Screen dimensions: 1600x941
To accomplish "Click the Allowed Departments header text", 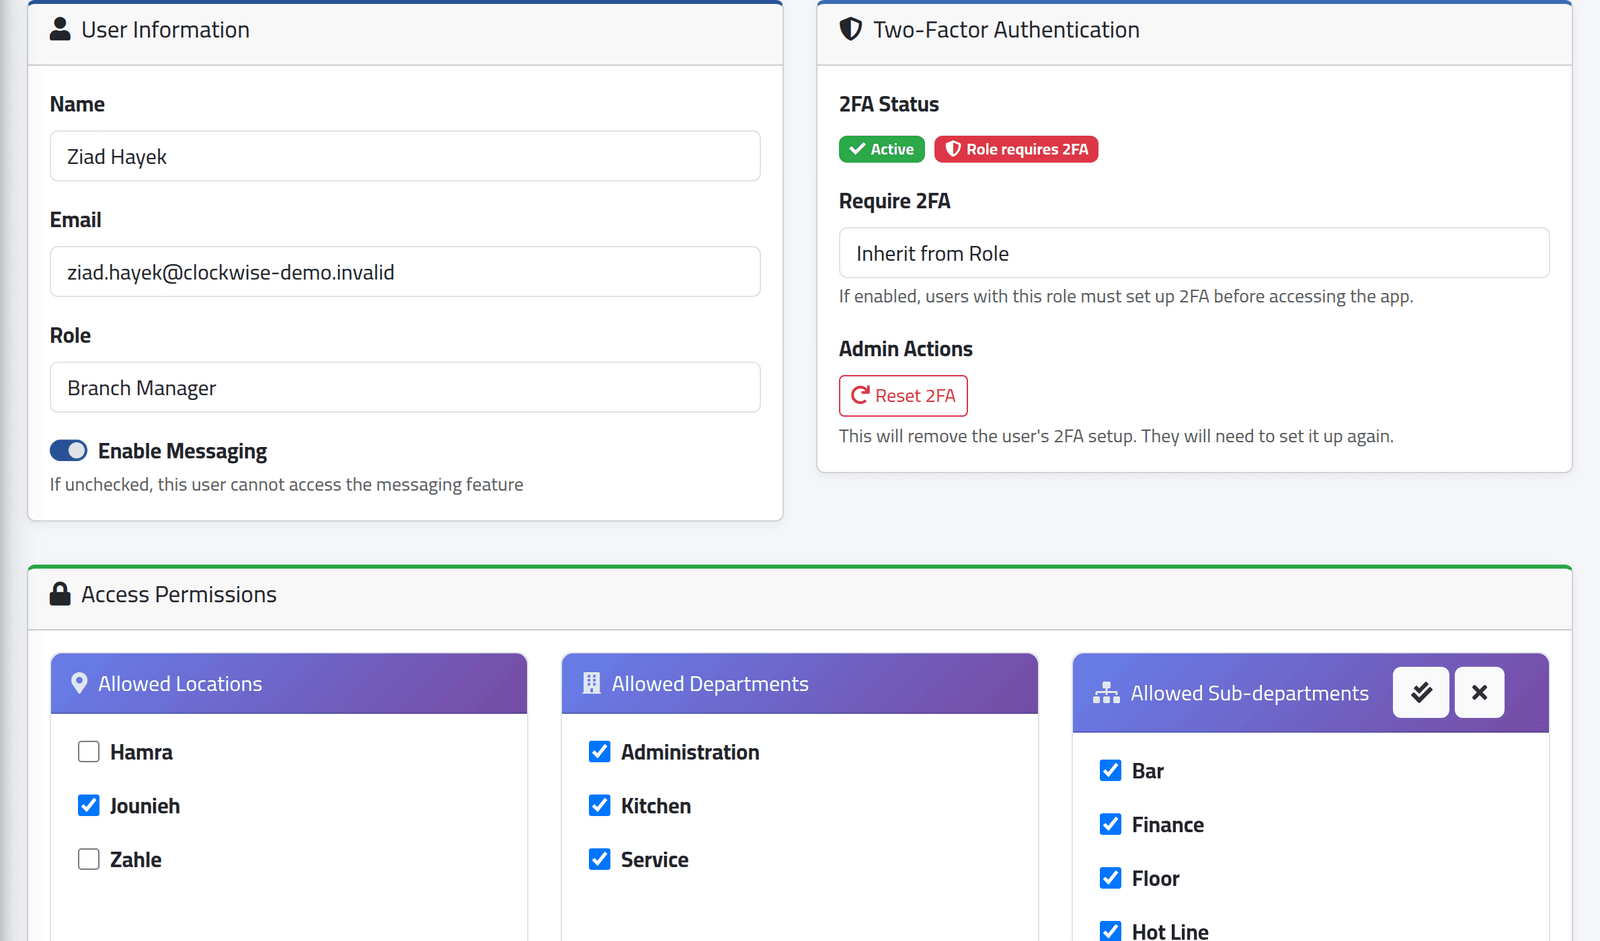I will (710, 684).
